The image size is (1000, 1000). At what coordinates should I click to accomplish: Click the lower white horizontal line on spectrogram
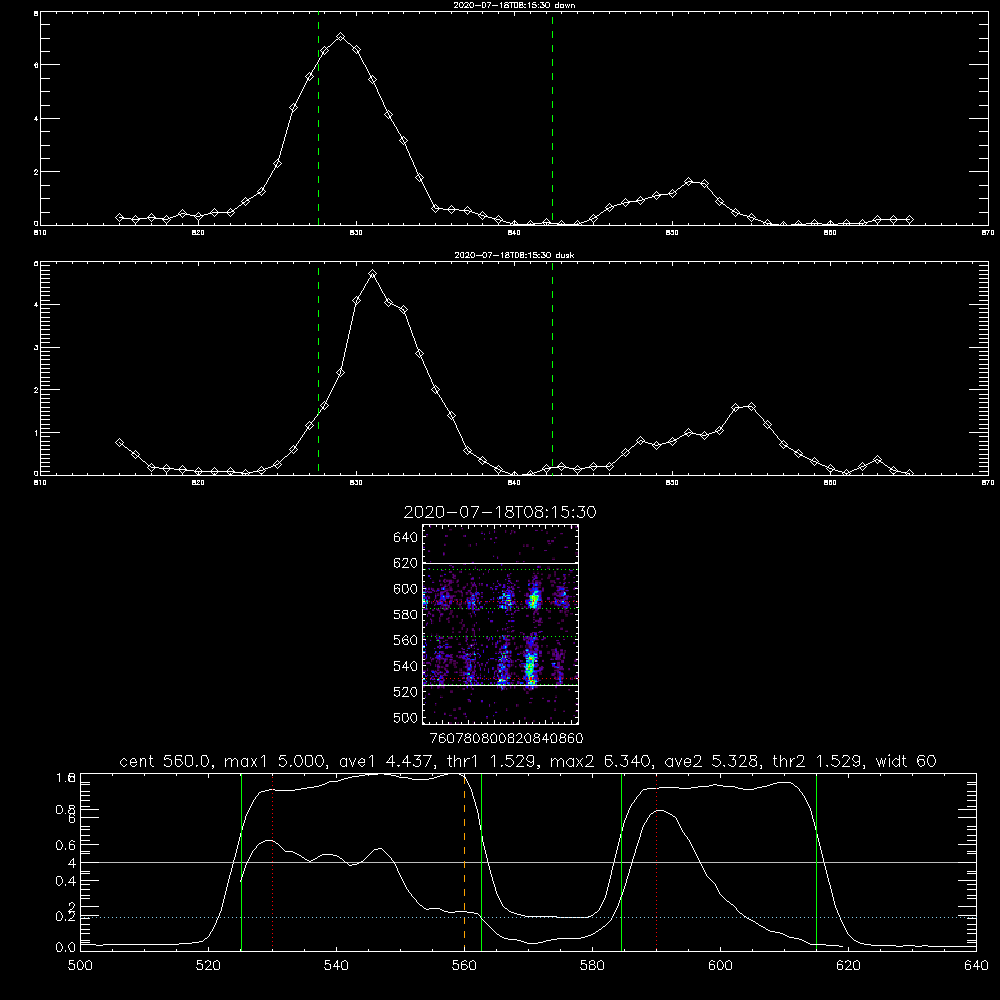501,685
